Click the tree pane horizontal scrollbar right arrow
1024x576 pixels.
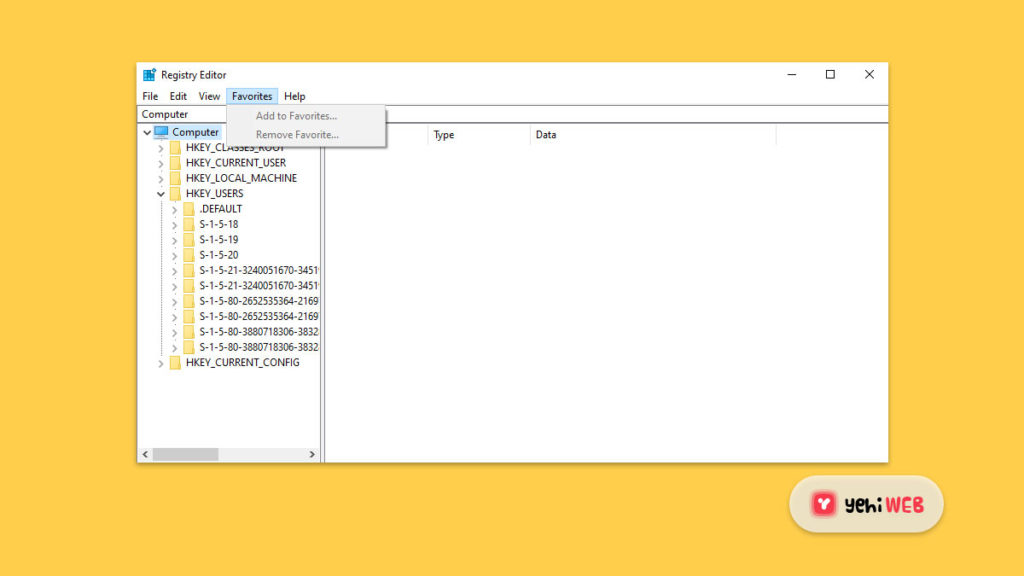312,454
